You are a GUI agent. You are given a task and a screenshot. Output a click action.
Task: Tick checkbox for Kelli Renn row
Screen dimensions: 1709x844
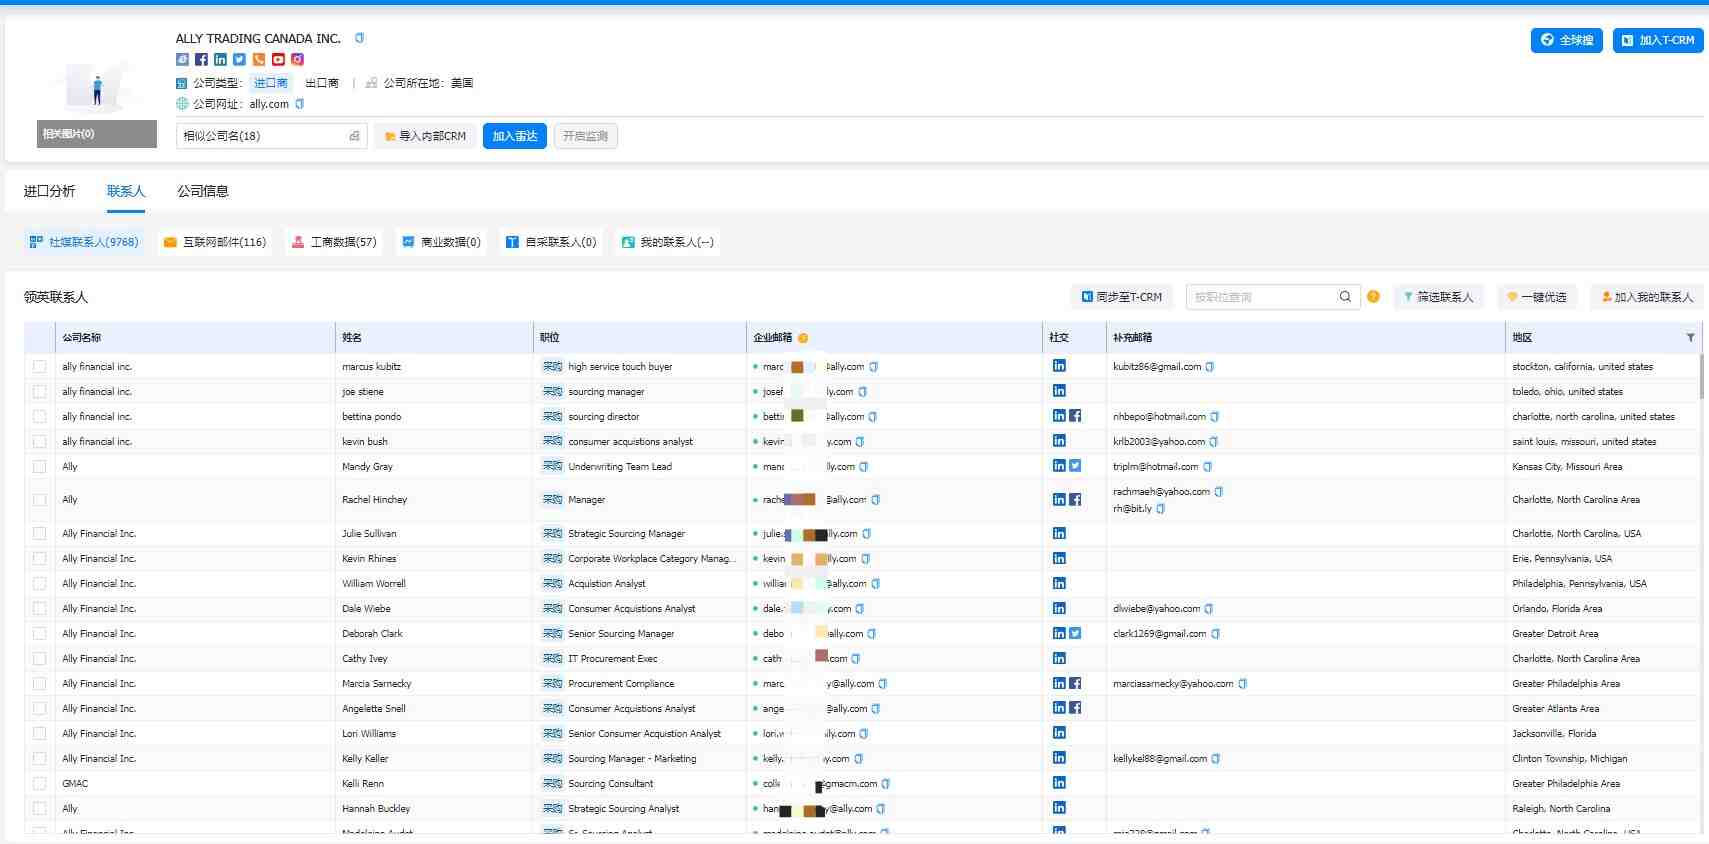[x=40, y=784]
